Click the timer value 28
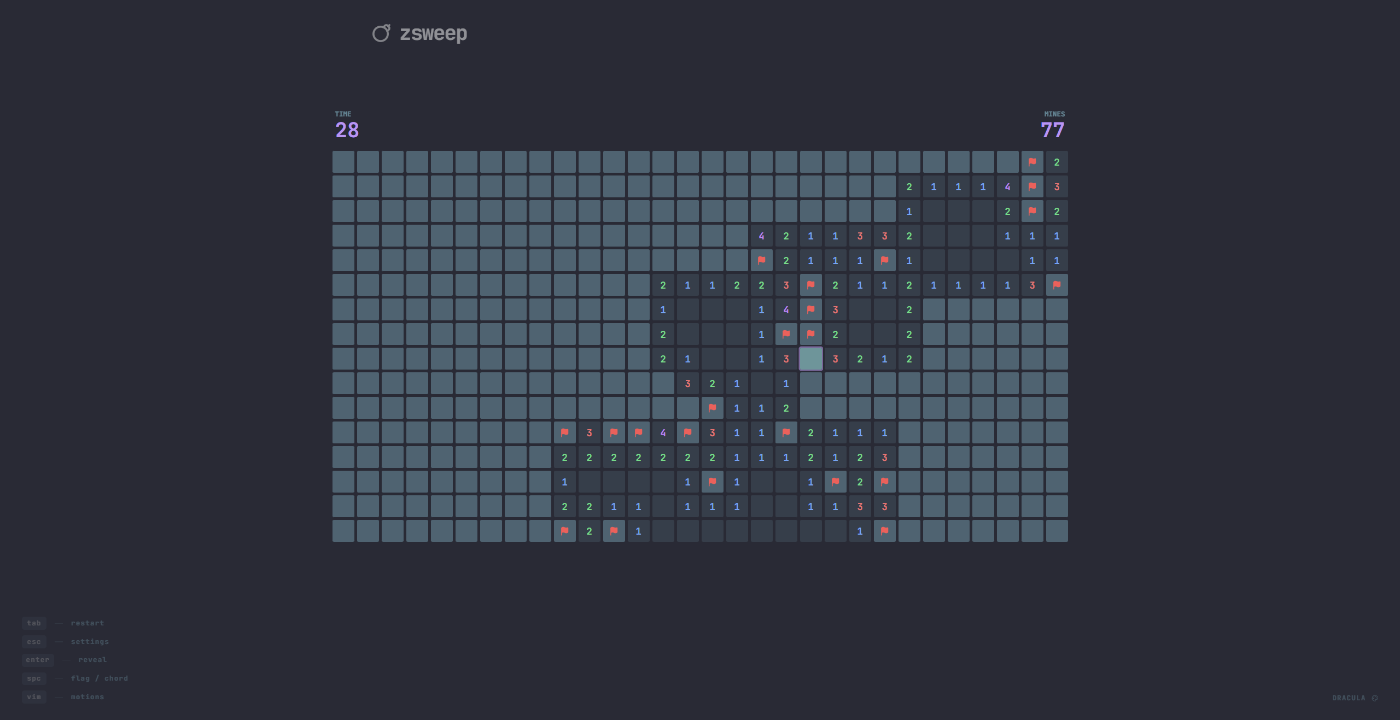1400x720 pixels. tap(347, 131)
